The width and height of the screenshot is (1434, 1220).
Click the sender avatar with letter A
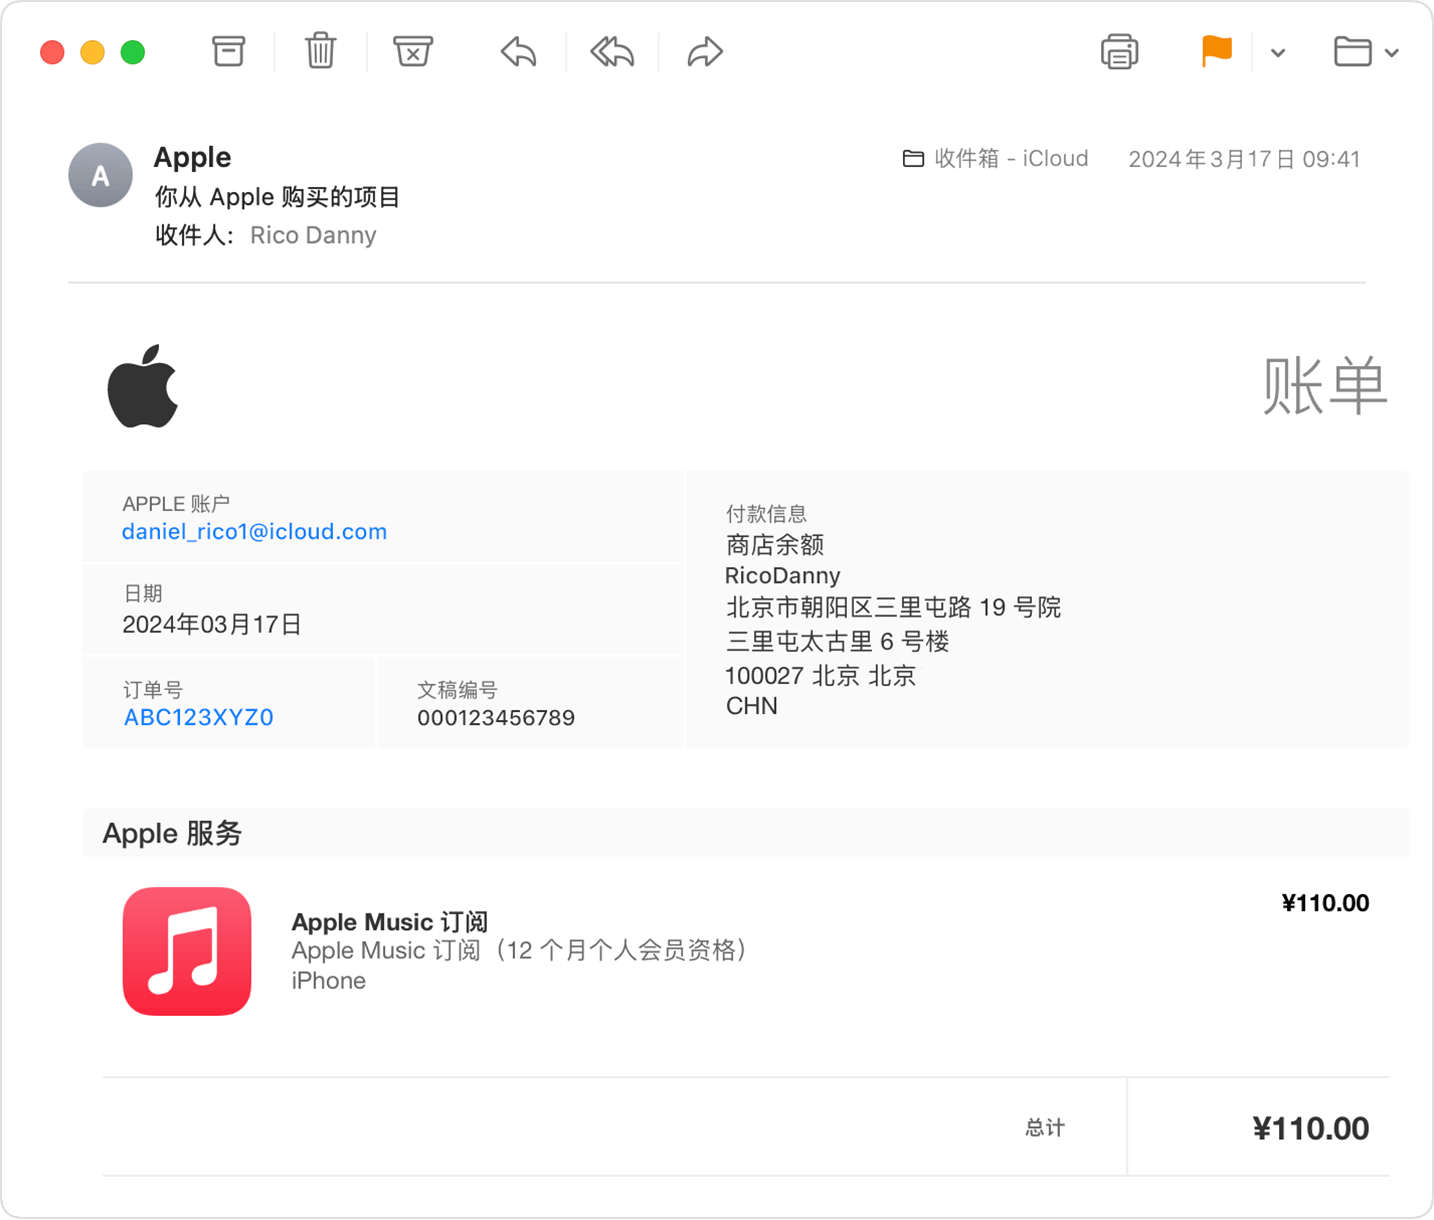tap(100, 175)
